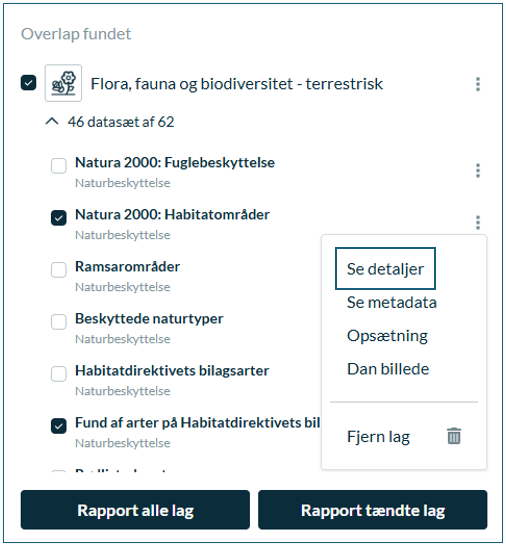Open three-dot menu for Natura 2000: Fuglebeskyttelse

coord(478,171)
